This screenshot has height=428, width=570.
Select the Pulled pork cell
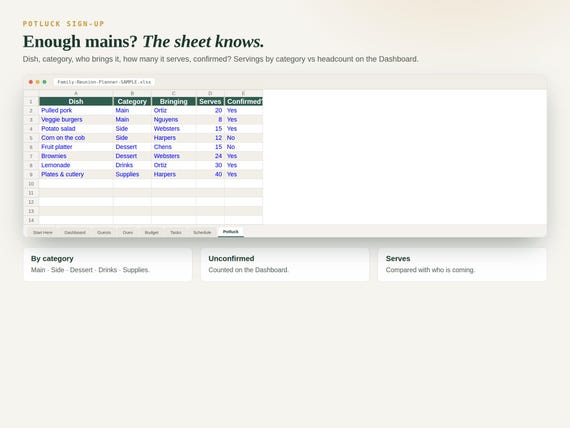tap(76, 111)
